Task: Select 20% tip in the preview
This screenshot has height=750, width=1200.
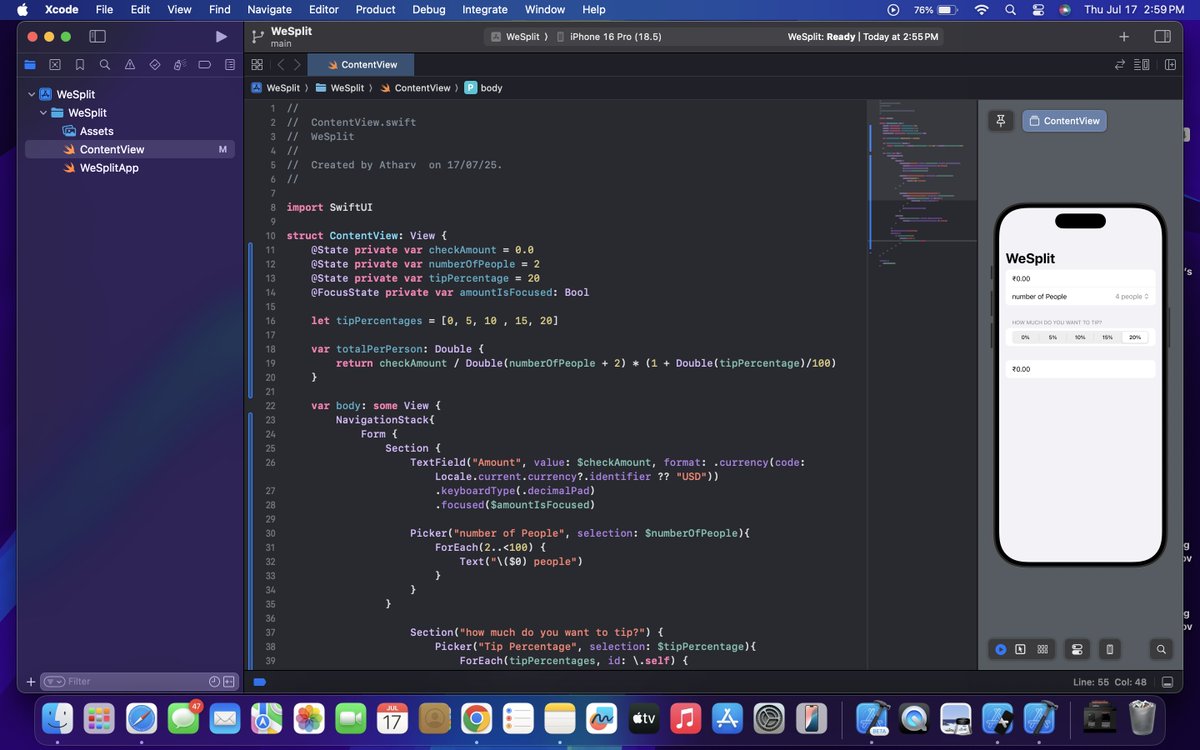Action: (1135, 338)
